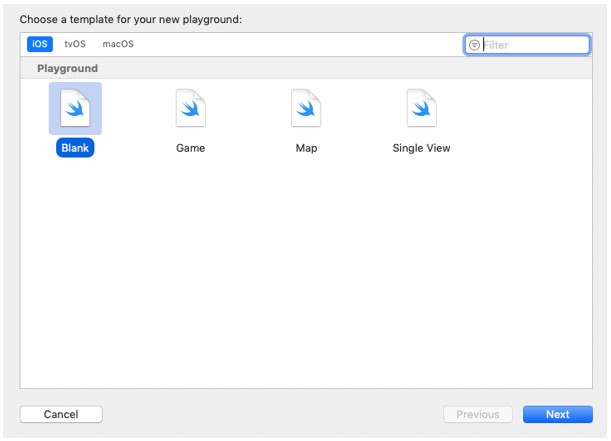611x441 pixels.
Task: Click the Single View template label
Action: tap(422, 148)
